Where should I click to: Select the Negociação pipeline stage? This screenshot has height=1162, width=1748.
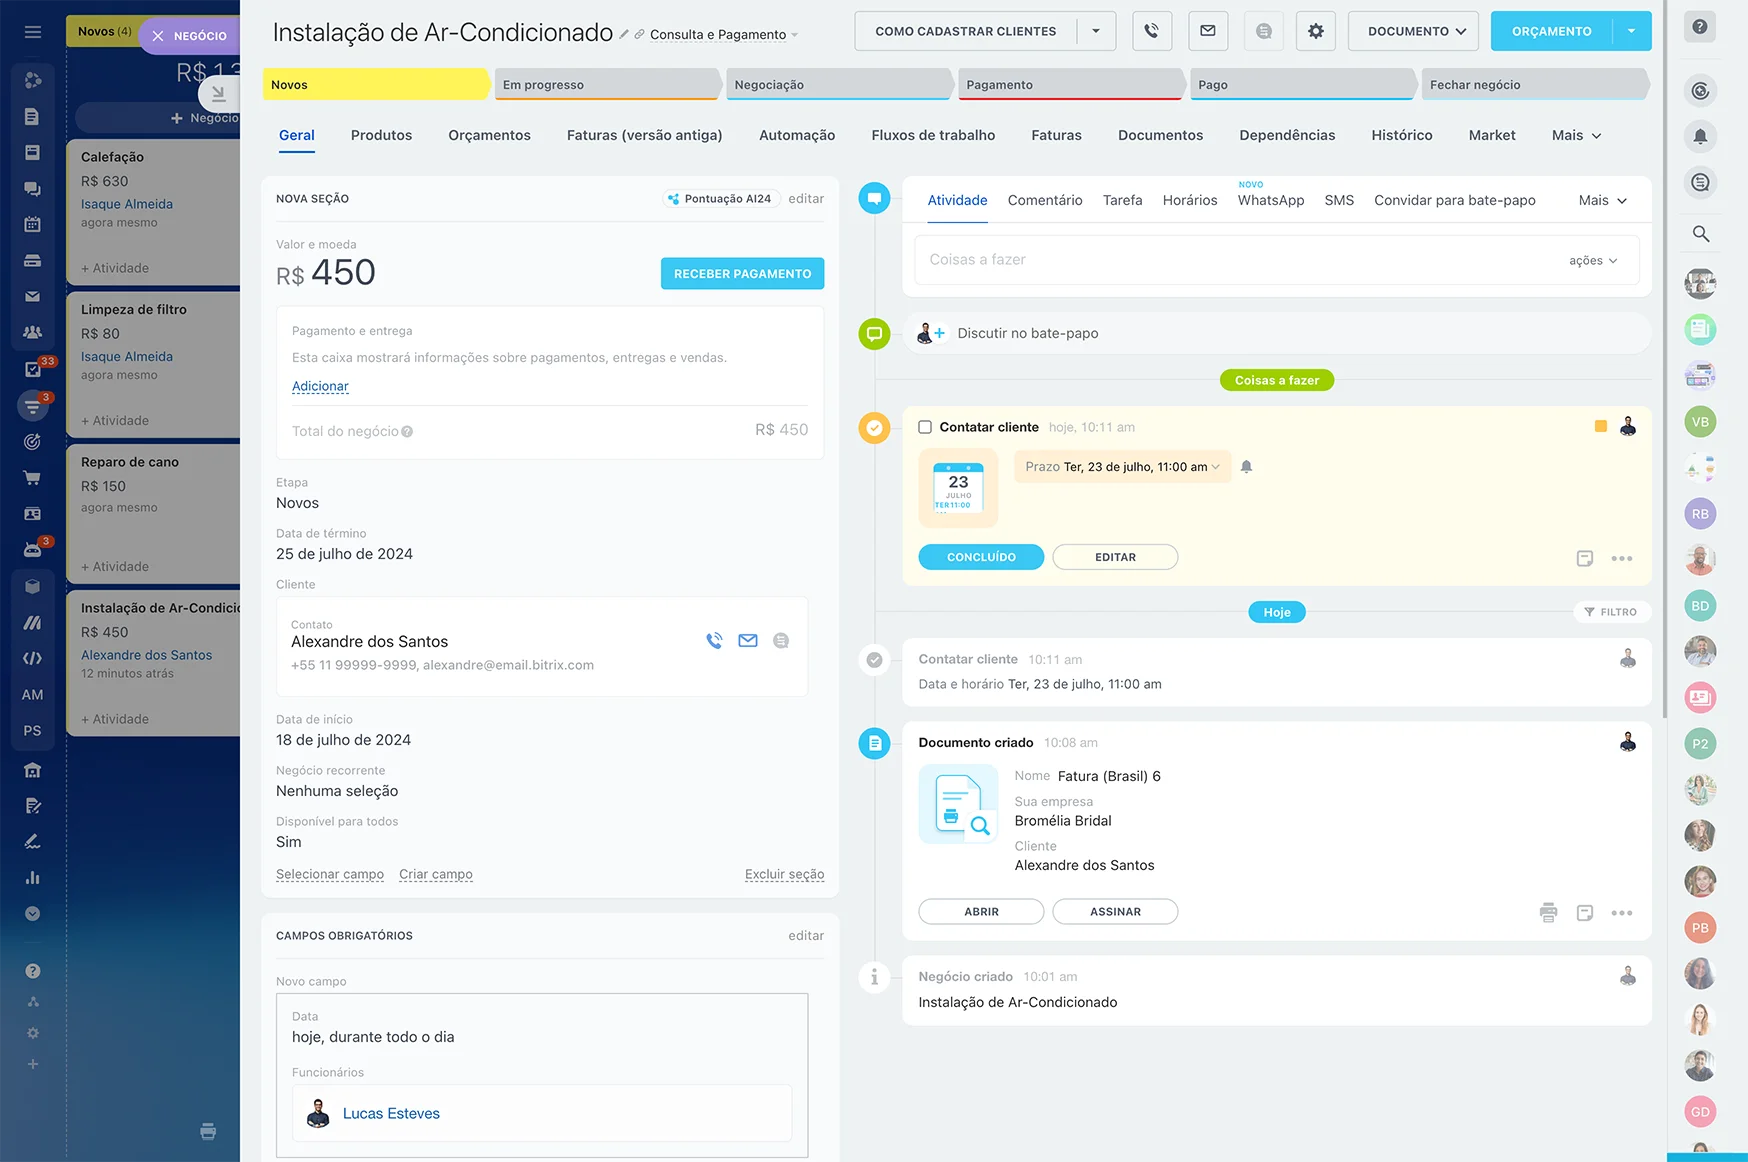[x=838, y=85]
